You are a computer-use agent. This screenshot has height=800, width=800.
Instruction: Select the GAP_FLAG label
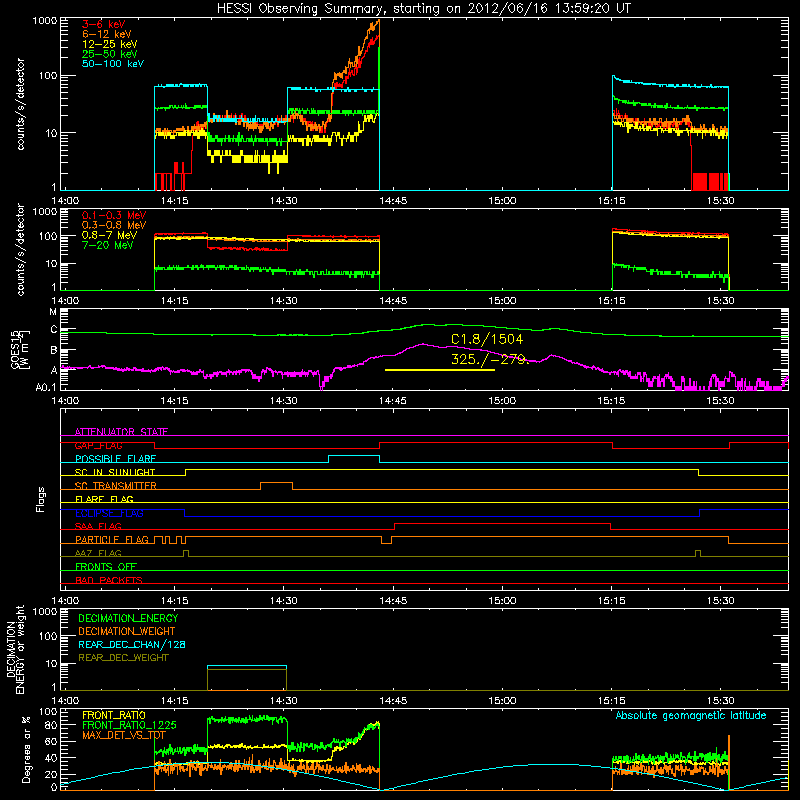point(99,446)
